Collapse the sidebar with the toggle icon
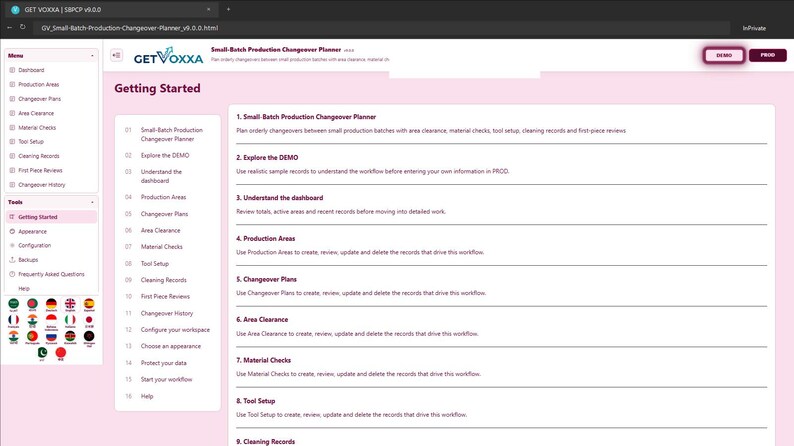 click(x=116, y=55)
